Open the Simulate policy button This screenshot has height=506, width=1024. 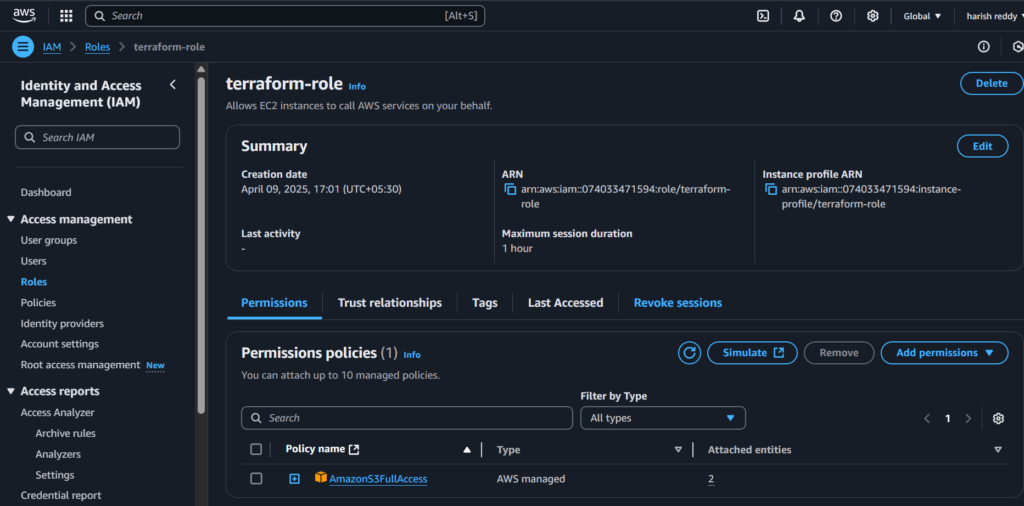[752, 353]
